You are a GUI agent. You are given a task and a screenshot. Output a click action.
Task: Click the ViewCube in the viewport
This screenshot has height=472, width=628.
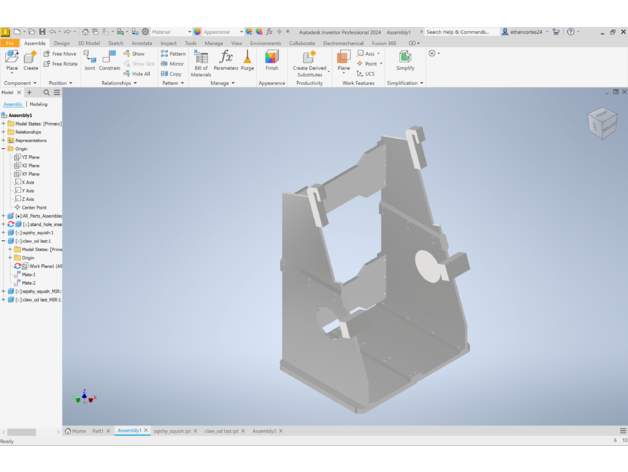(x=602, y=123)
